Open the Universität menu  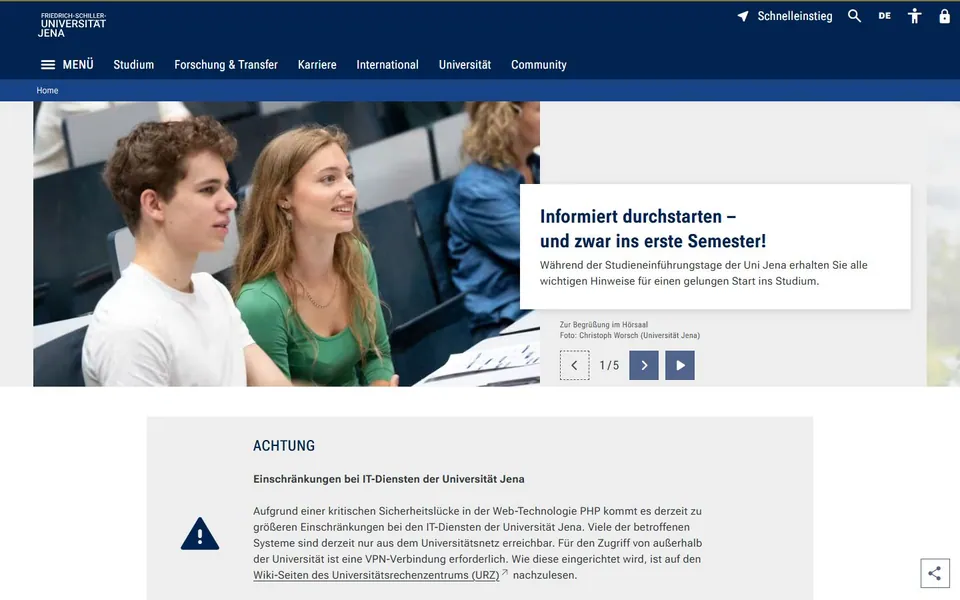465,65
